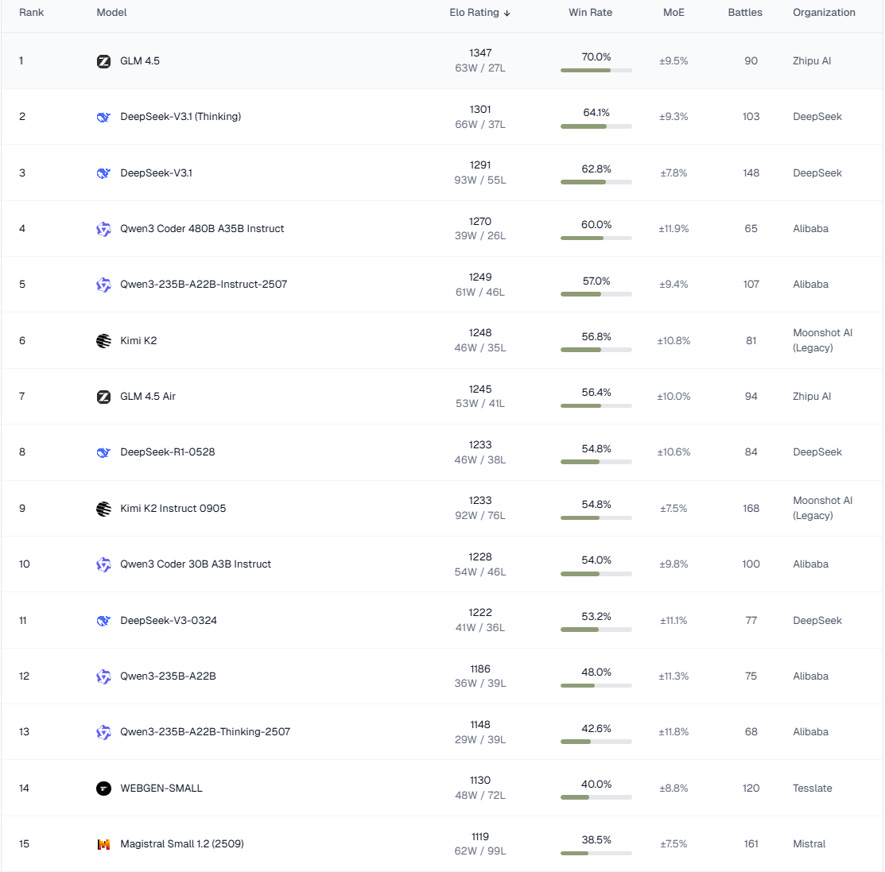Click the DeepSeek-V3.1 (Thinking) whale icon
The image size is (885, 872).
point(103,117)
